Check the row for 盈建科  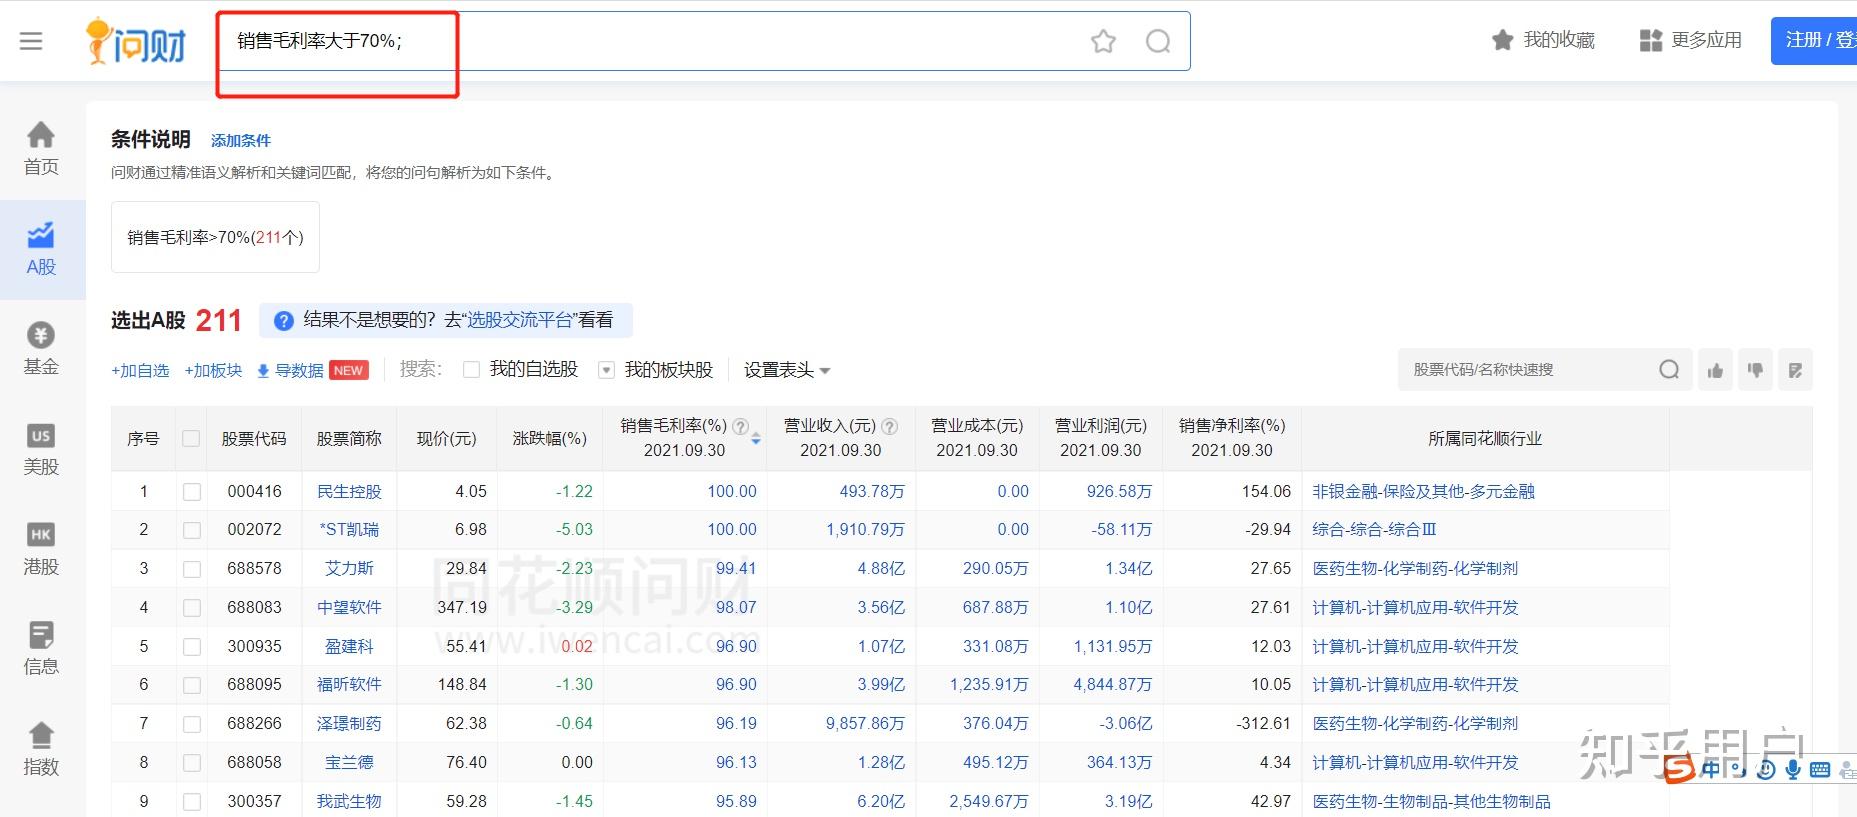(x=192, y=647)
